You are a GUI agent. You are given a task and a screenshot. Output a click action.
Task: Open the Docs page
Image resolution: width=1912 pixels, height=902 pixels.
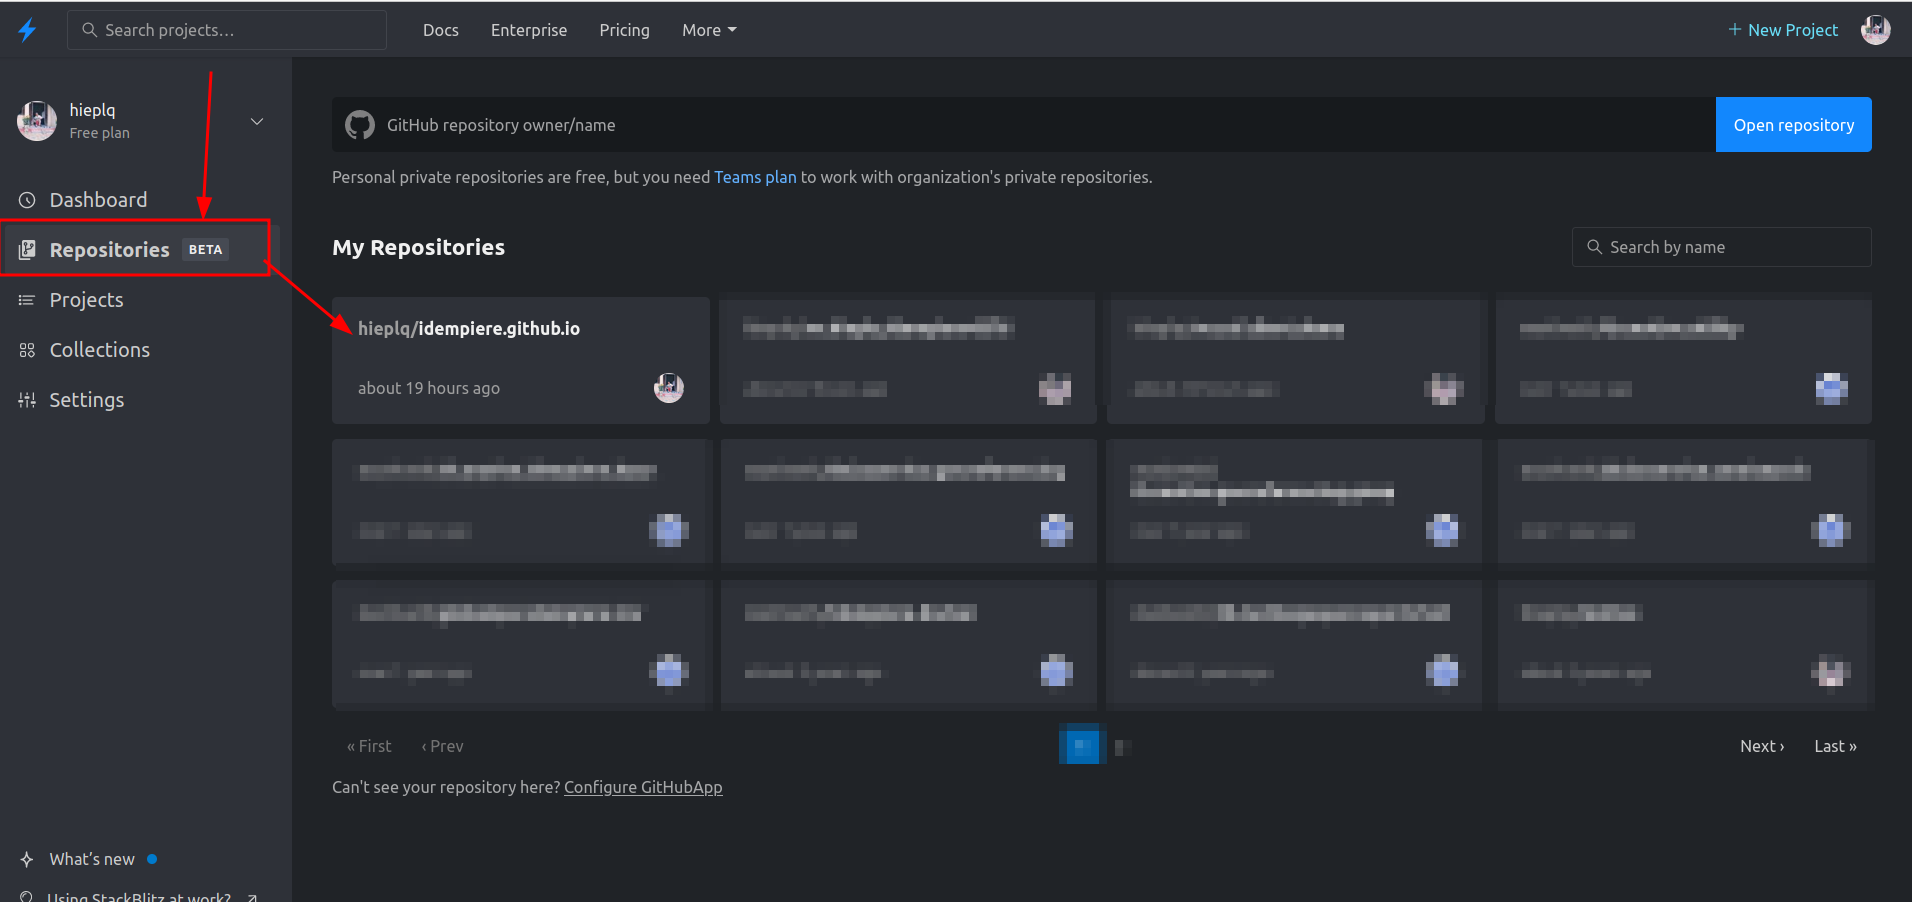pyautogui.click(x=440, y=30)
